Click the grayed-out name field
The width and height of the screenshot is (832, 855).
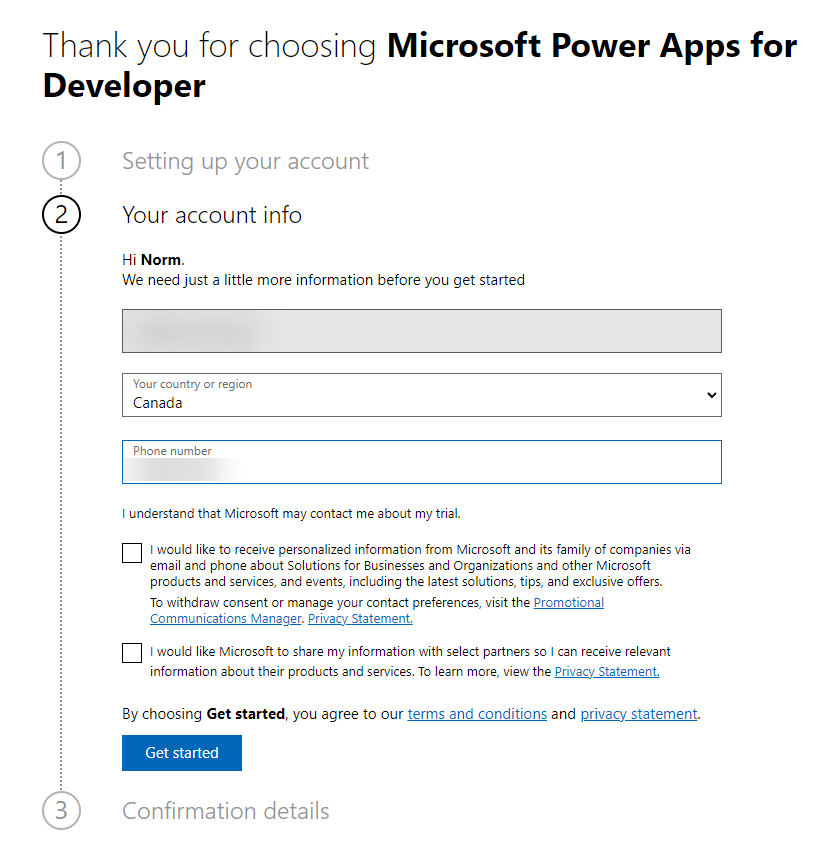(x=420, y=330)
